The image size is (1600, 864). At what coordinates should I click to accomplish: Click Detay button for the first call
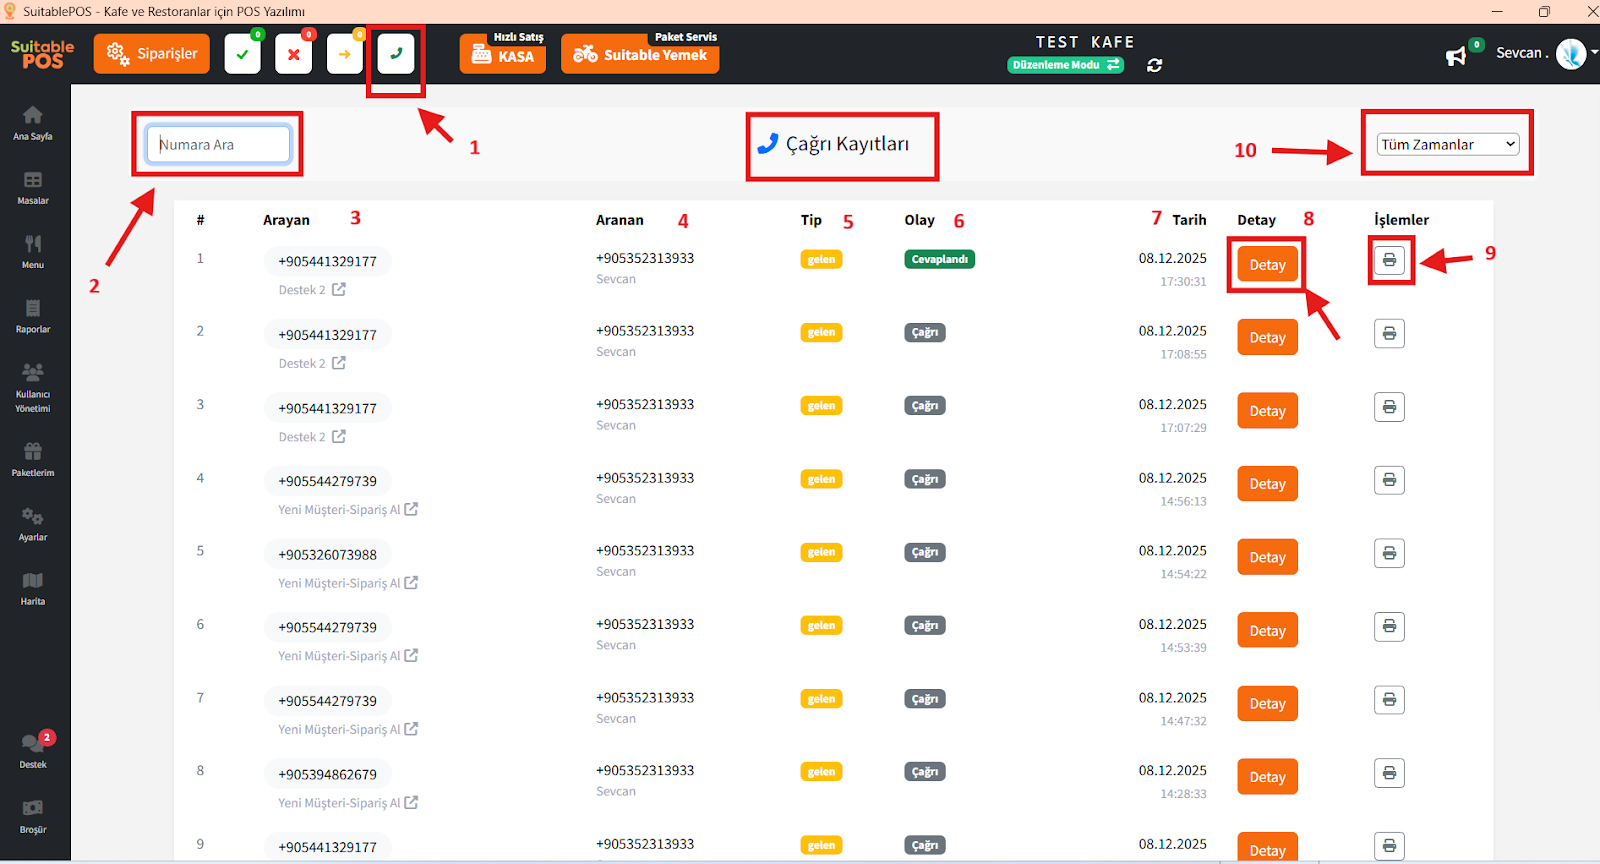(x=1267, y=265)
